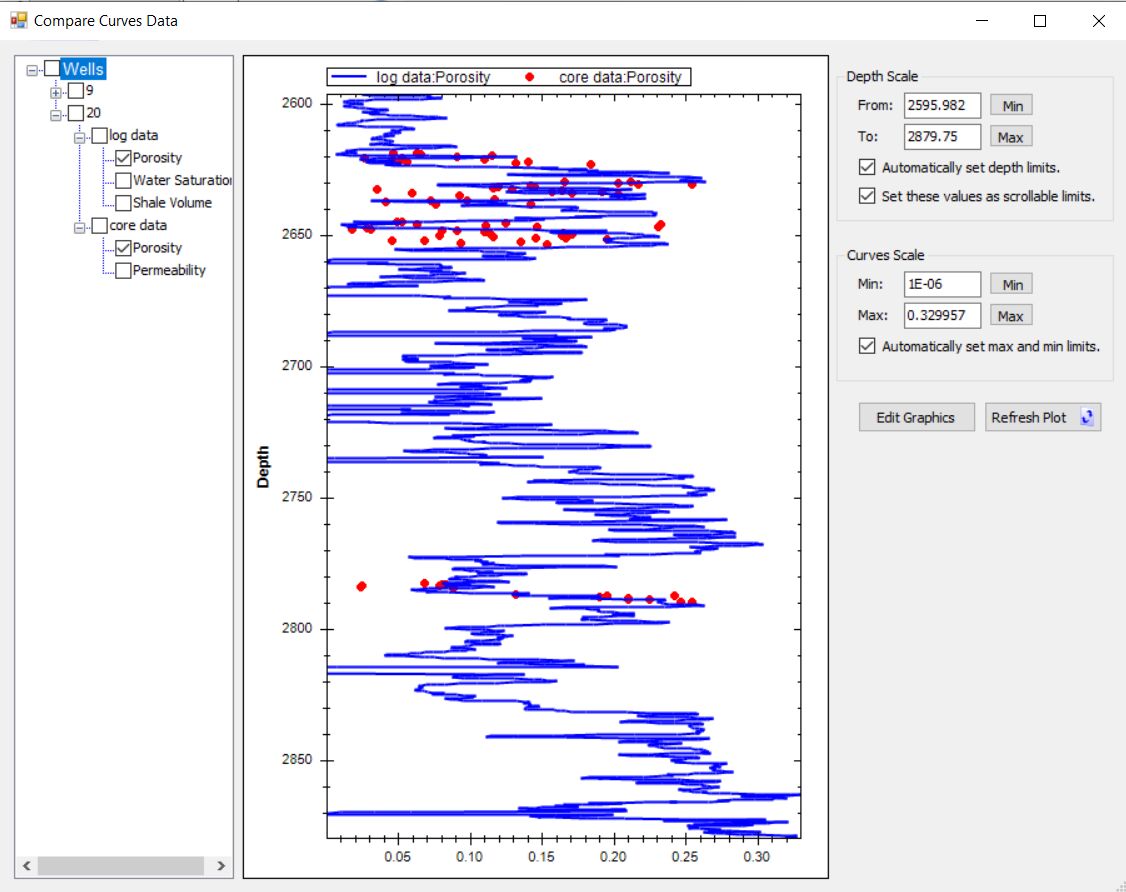Uncheck log data Porosity checkbox

[x=123, y=158]
